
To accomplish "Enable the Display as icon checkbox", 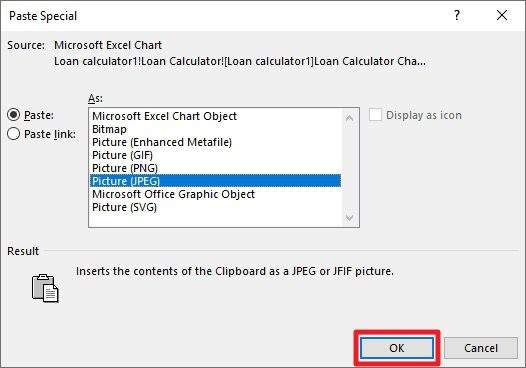I will coord(375,115).
